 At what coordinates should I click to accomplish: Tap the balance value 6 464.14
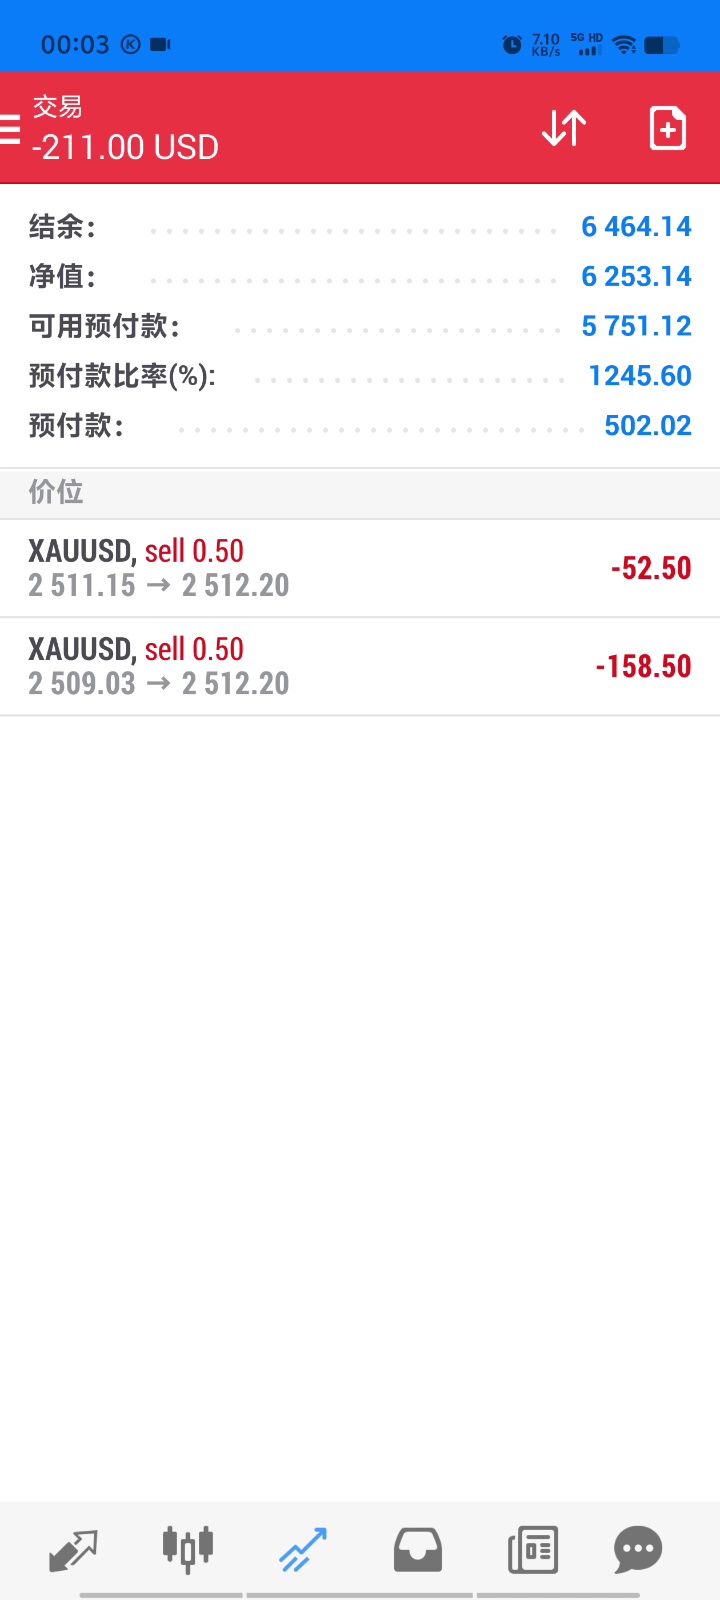[636, 227]
